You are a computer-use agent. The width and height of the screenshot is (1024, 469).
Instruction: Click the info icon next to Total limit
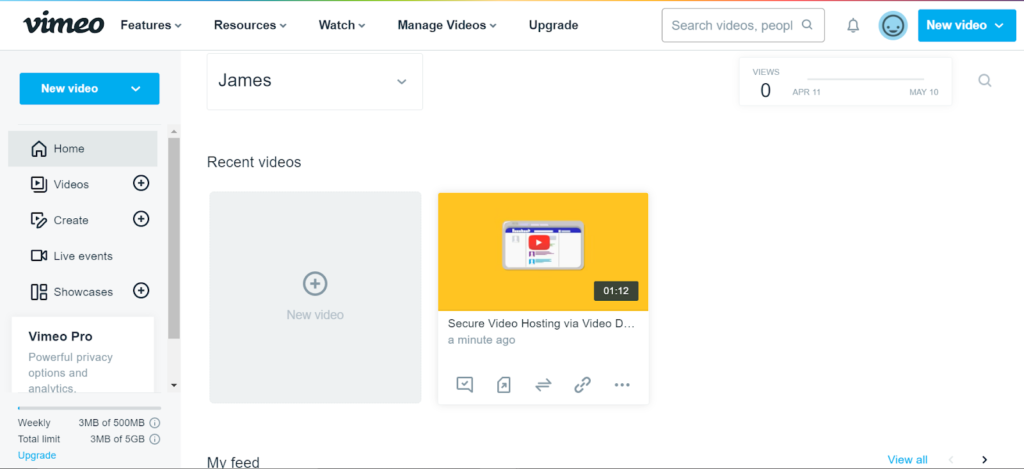155,439
